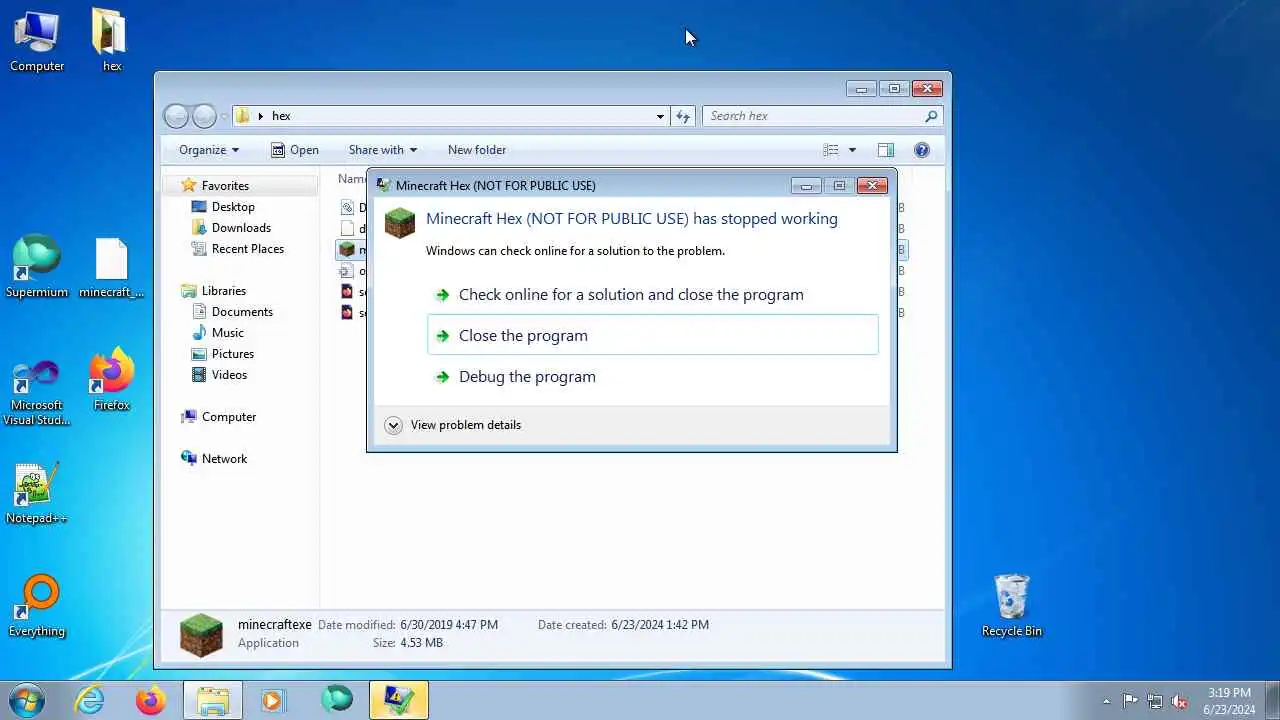This screenshot has height=720, width=1280.
Task: Open Windows Media Player from taskbar
Action: click(274, 700)
